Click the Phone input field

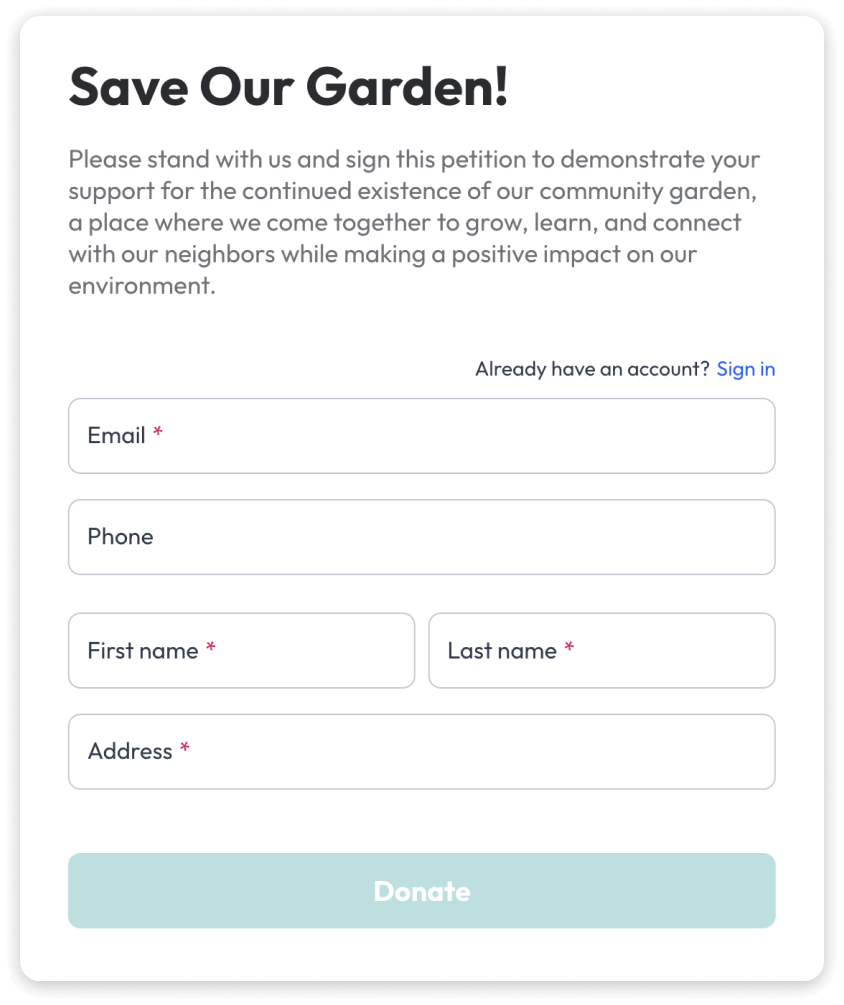click(421, 537)
